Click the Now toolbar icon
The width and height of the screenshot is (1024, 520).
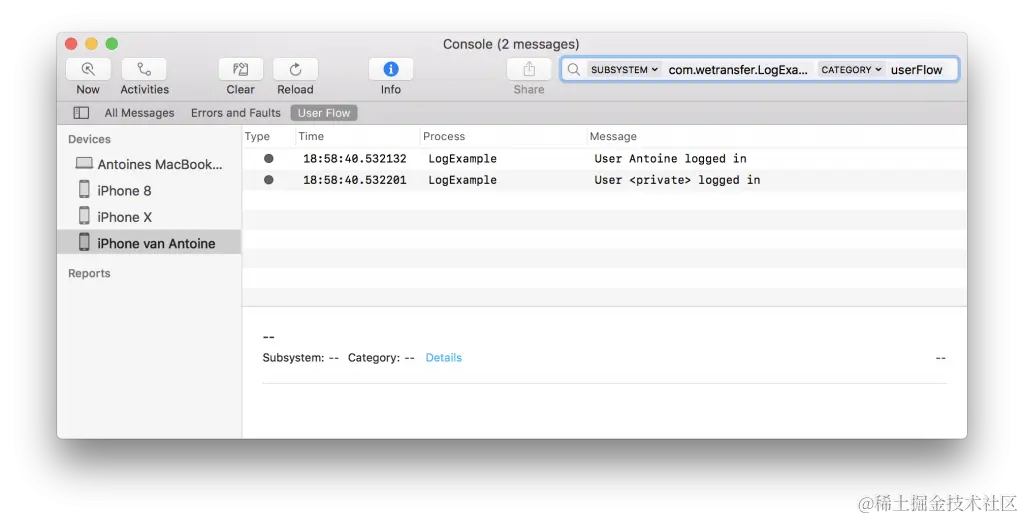click(88, 69)
